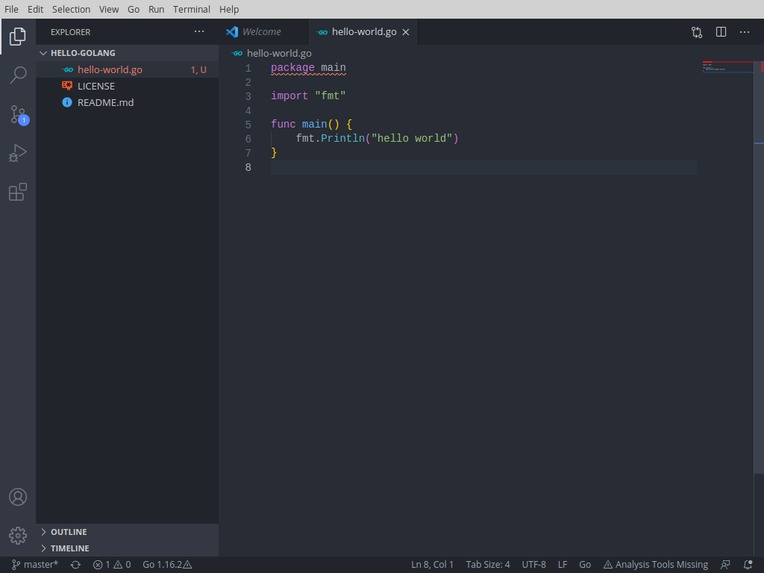
Task: Click the errors and warnings count
Action: [x=112, y=565]
